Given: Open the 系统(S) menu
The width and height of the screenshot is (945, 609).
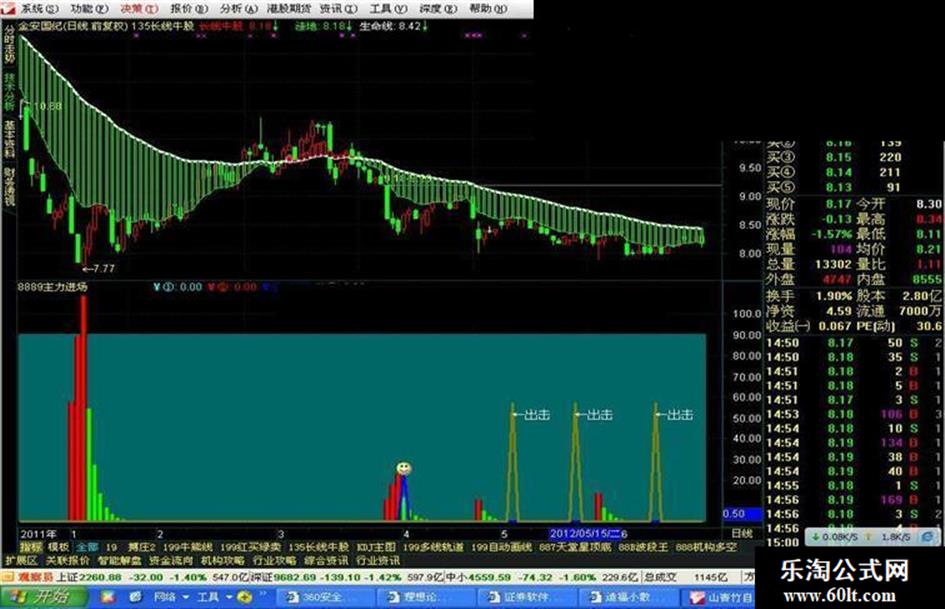Looking at the screenshot, I should pyautogui.click(x=40, y=8).
